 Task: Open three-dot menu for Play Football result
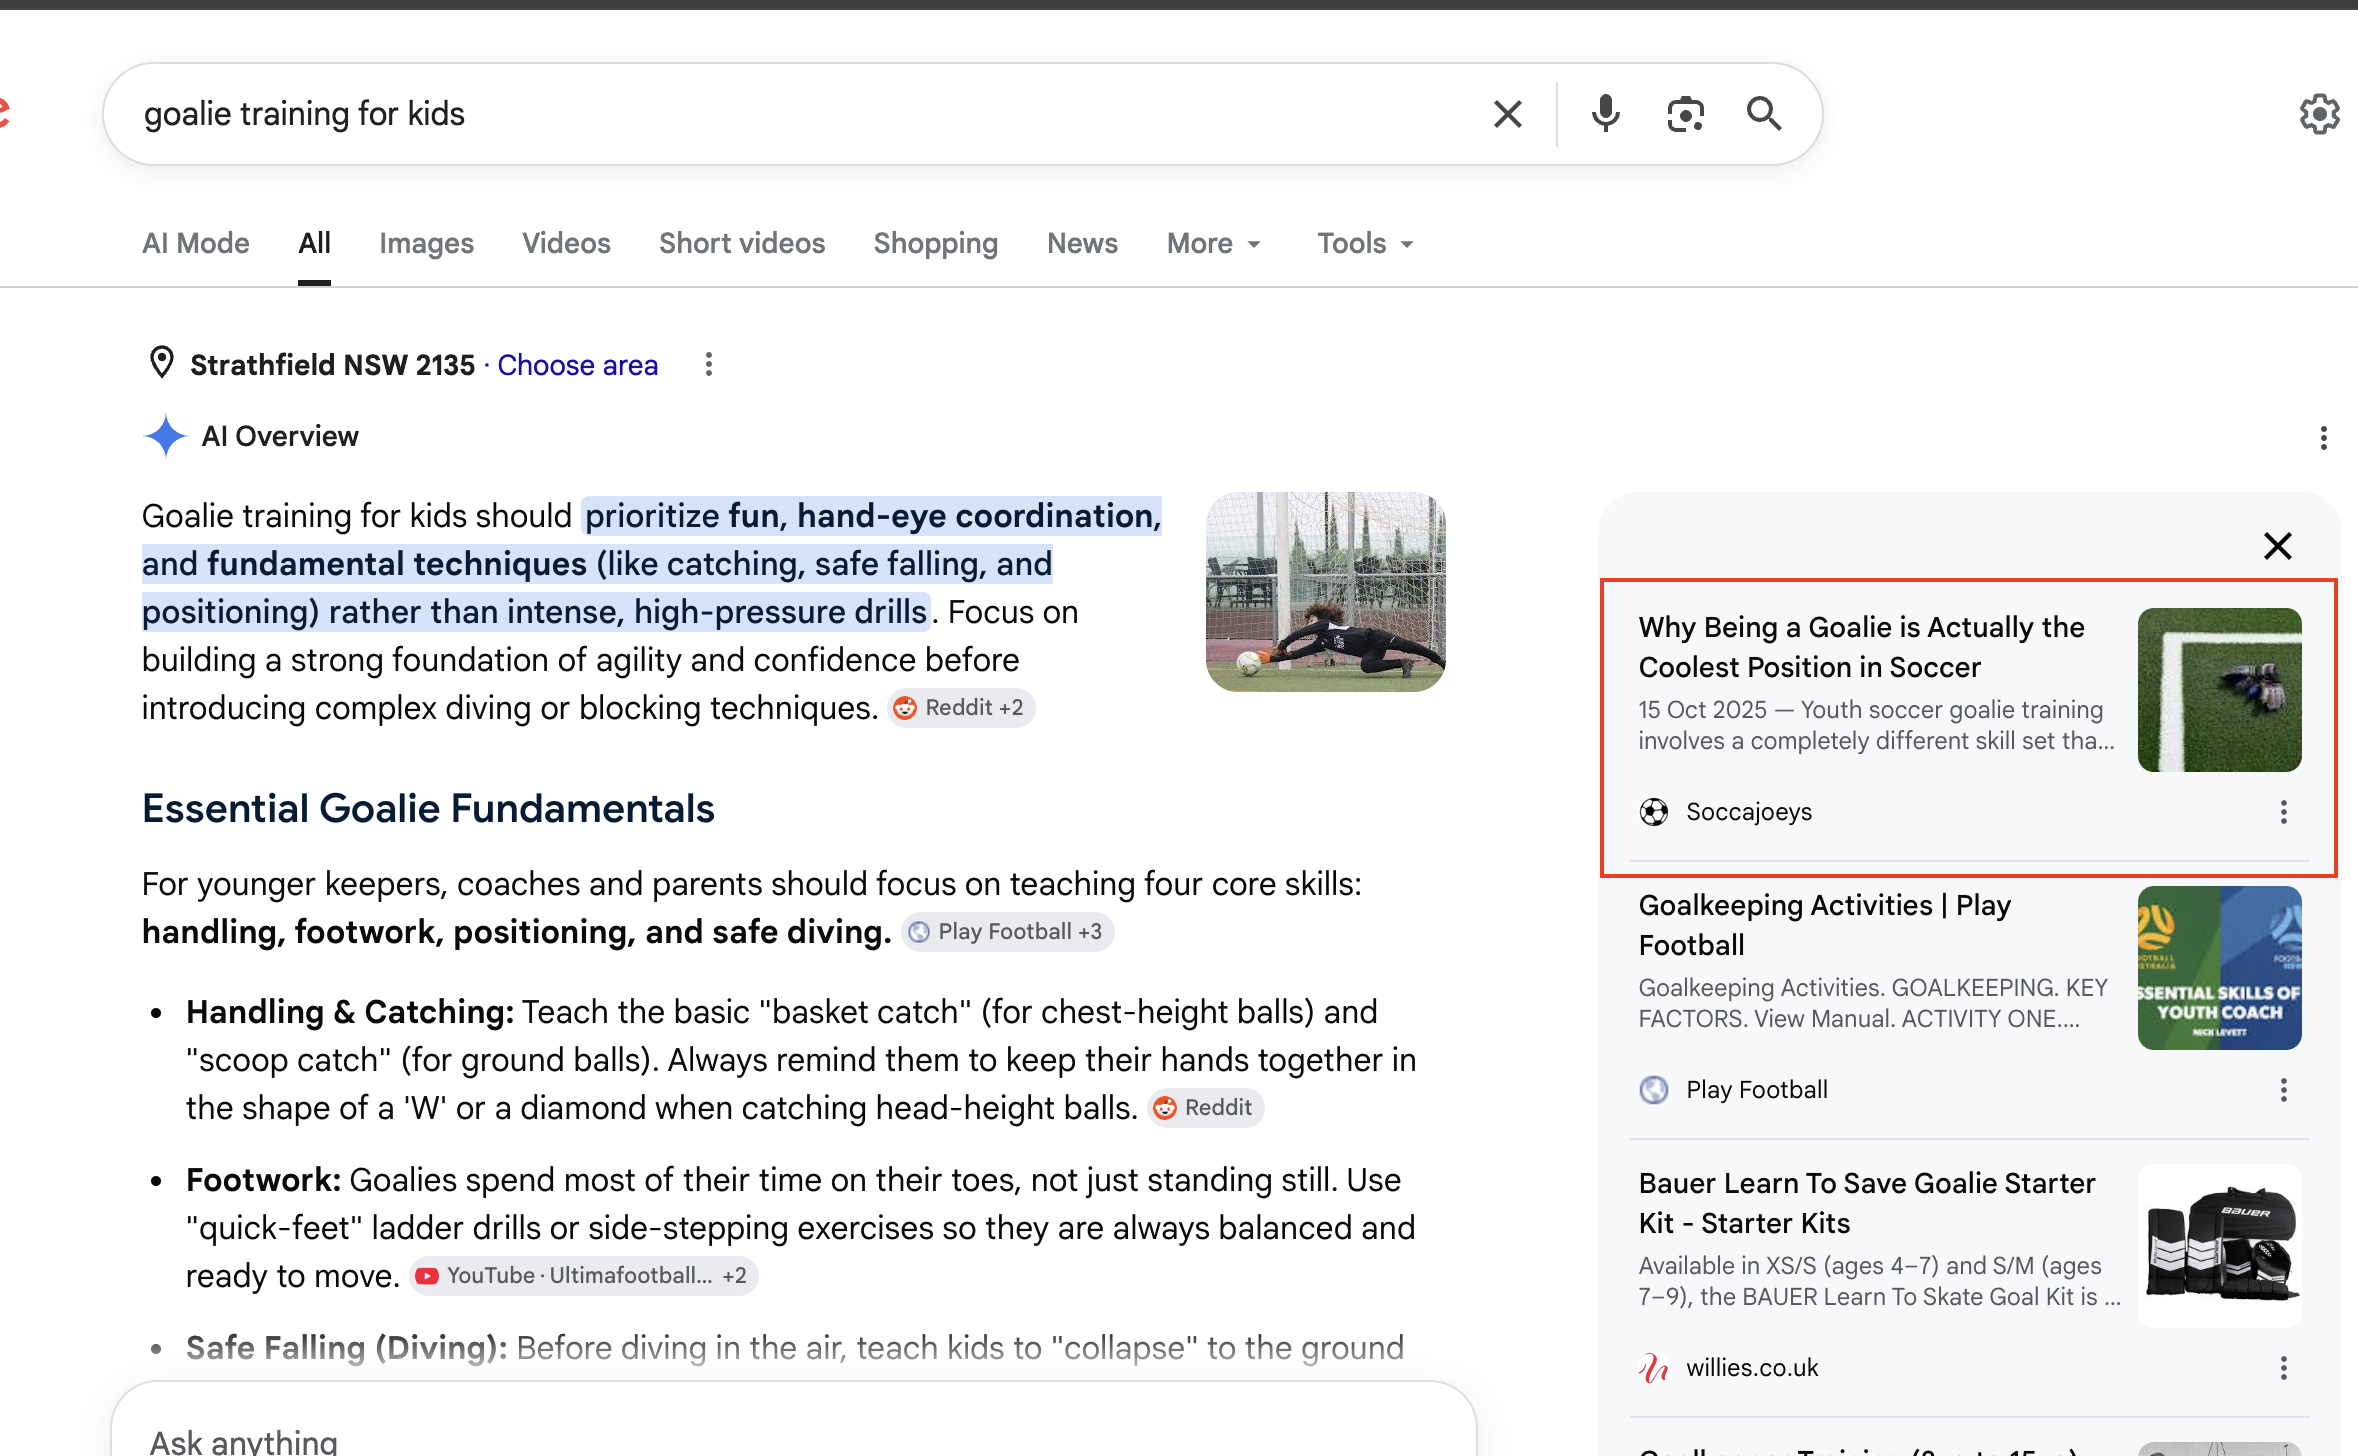click(2283, 1090)
